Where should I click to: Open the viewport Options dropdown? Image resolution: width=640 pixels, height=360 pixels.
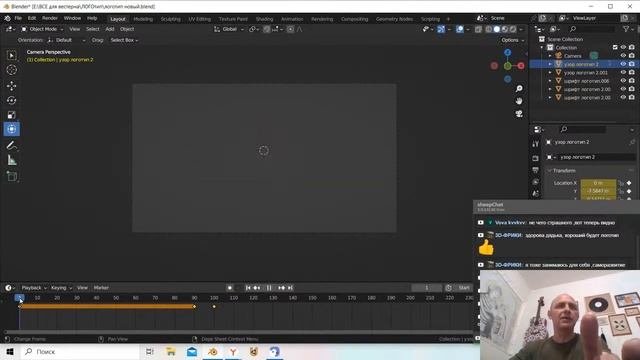pyautogui.click(x=512, y=40)
